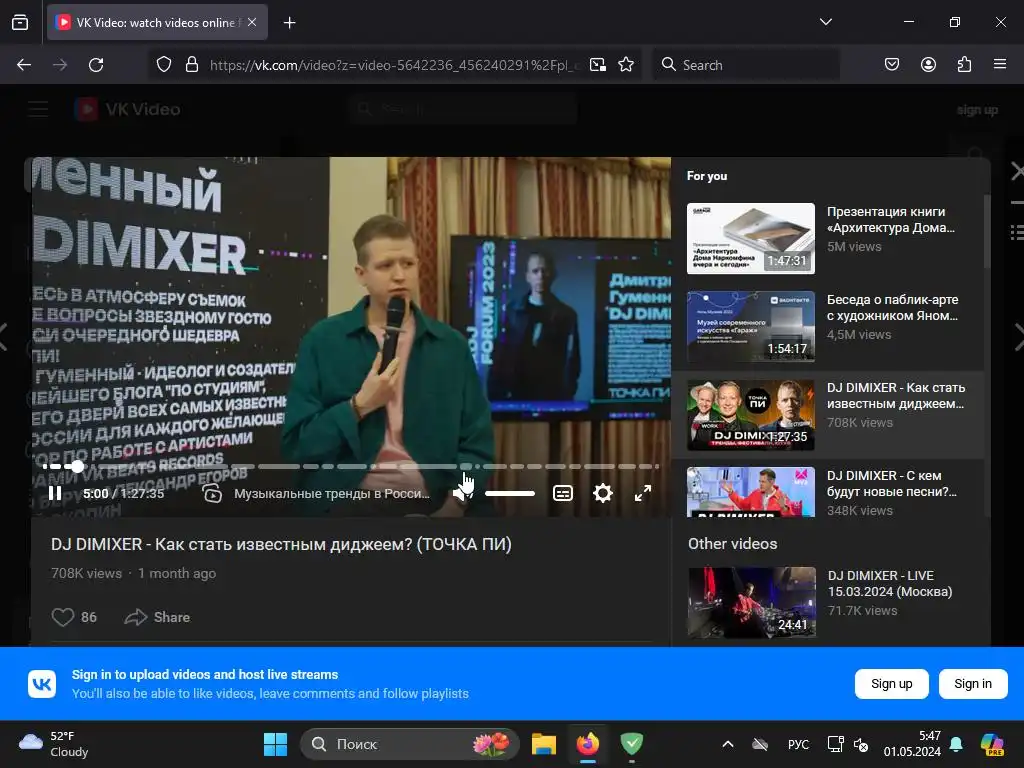Click the Sign up button in banner
This screenshot has width=1024, height=768.
(891, 684)
